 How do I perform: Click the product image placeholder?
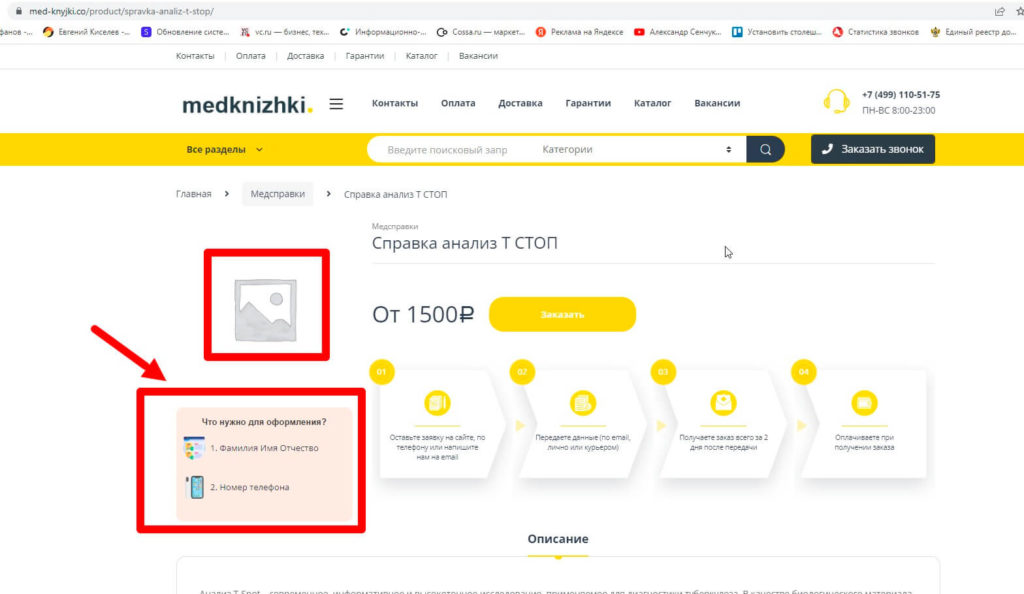coord(265,304)
